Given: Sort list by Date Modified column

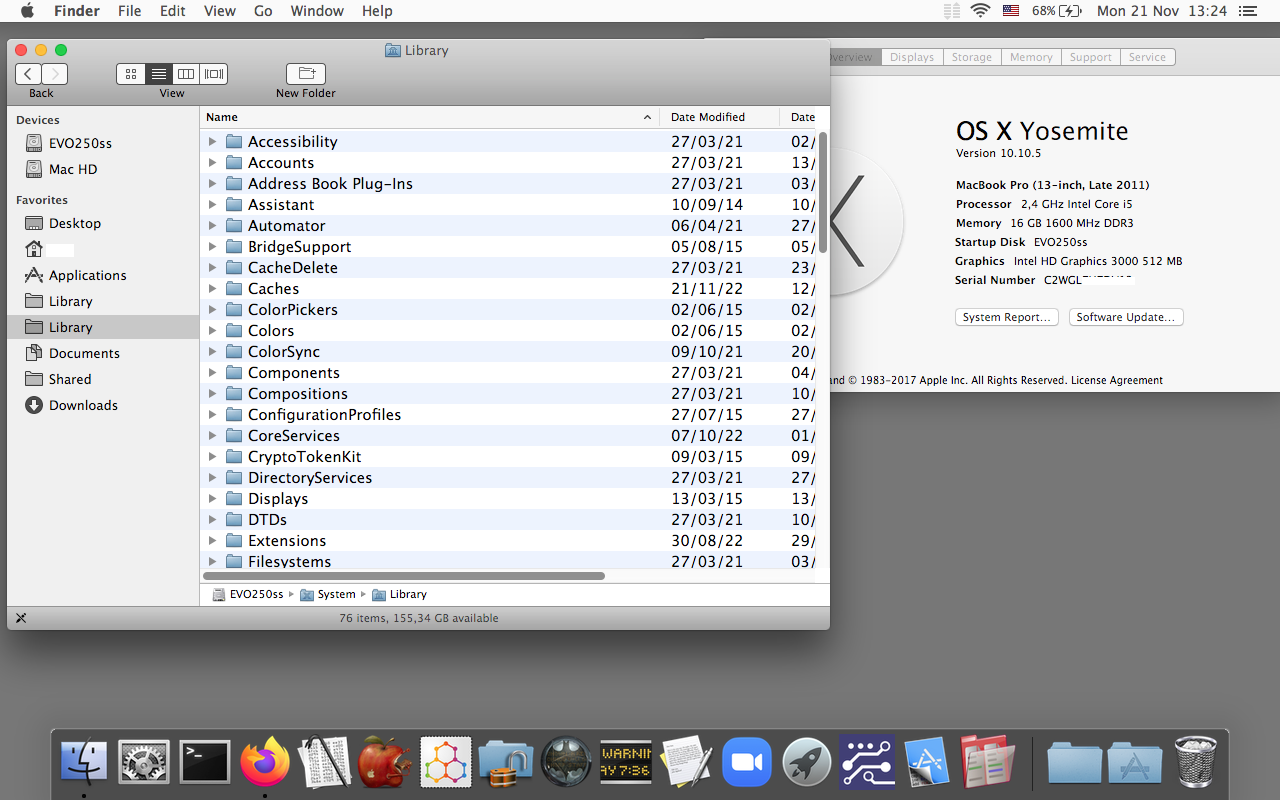Looking at the screenshot, I should [x=719, y=117].
